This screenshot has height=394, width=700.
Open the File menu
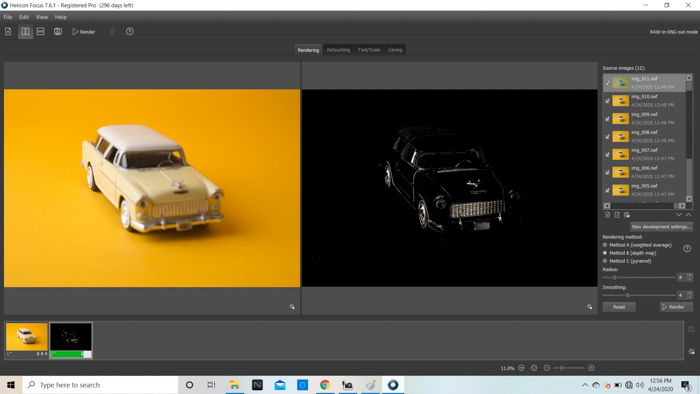click(8, 17)
